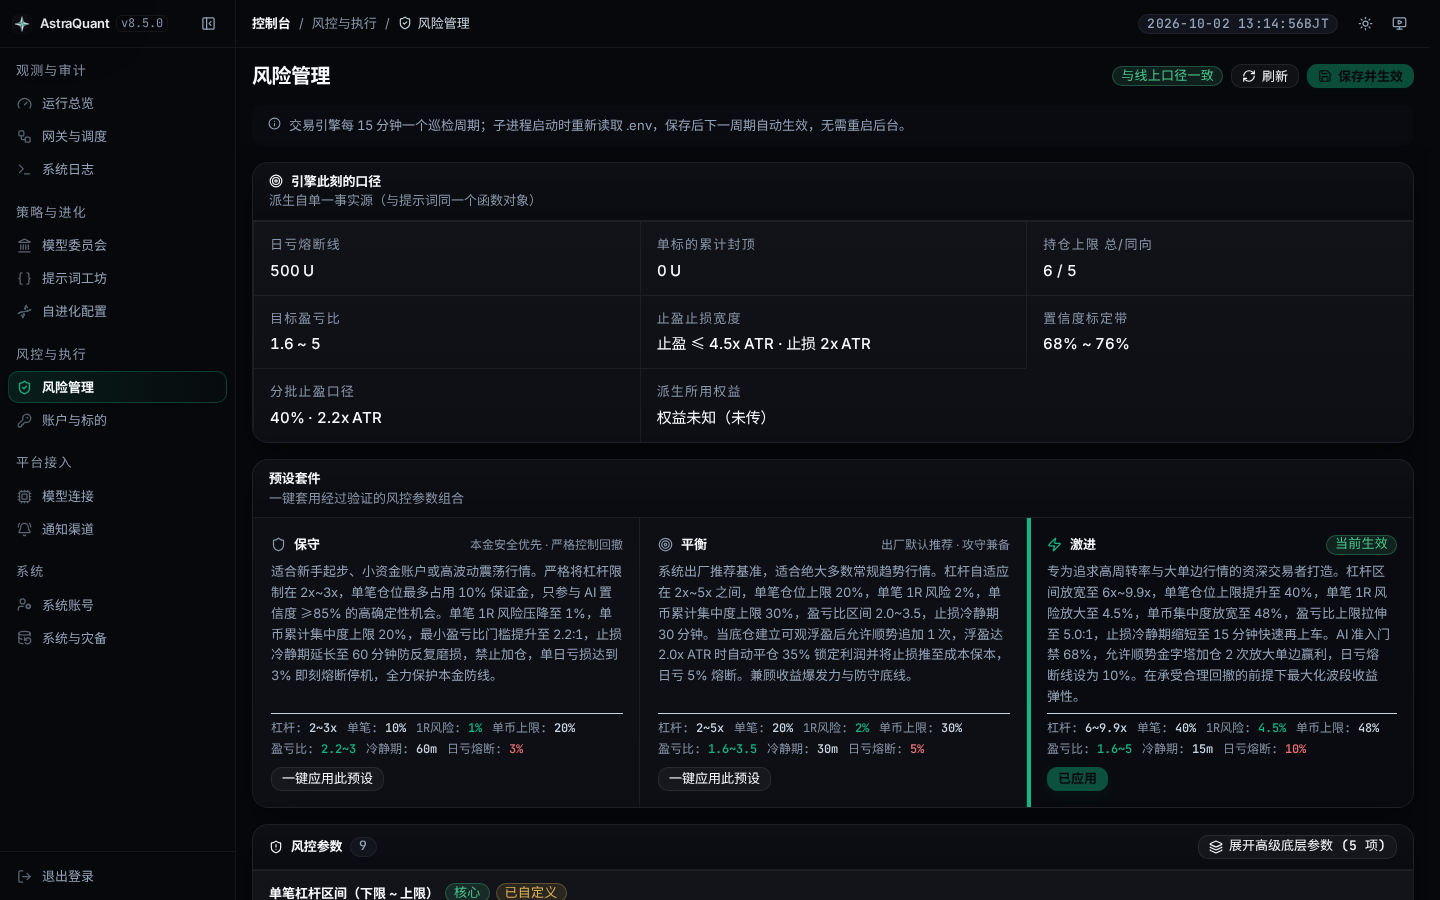This screenshot has width=1440, height=900.
Task: Select the 风险管理 sidebar item
Action: coord(118,387)
